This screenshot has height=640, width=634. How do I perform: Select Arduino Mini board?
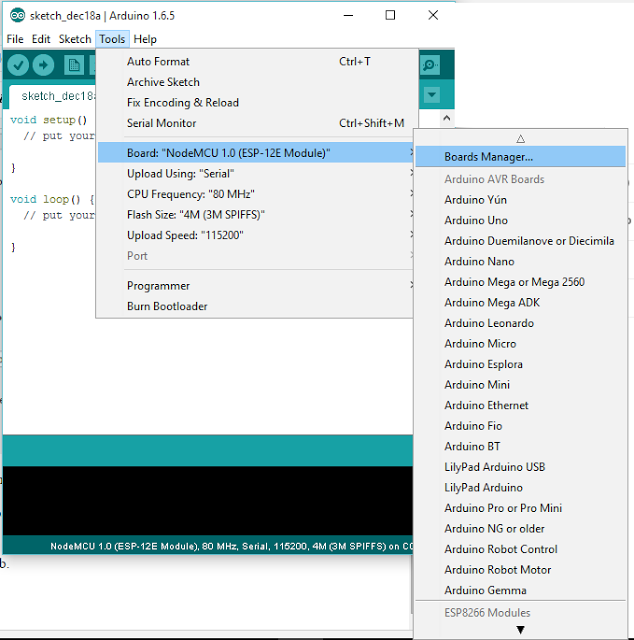(521, 385)
